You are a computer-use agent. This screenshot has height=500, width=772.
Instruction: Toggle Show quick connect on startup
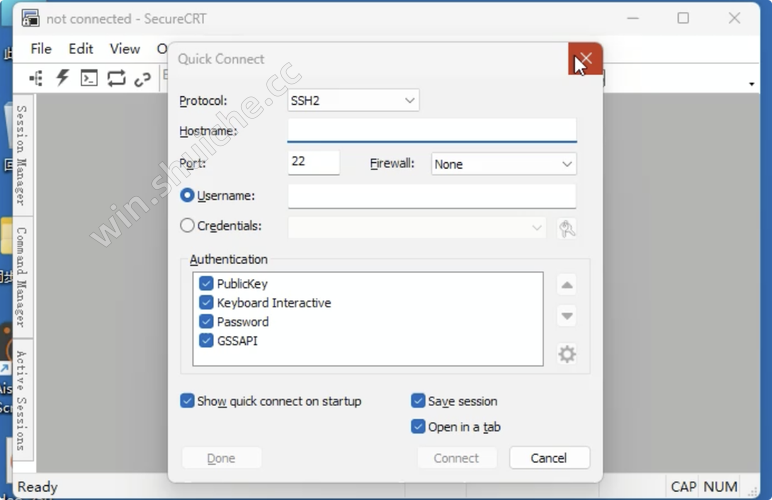(187, 401)
